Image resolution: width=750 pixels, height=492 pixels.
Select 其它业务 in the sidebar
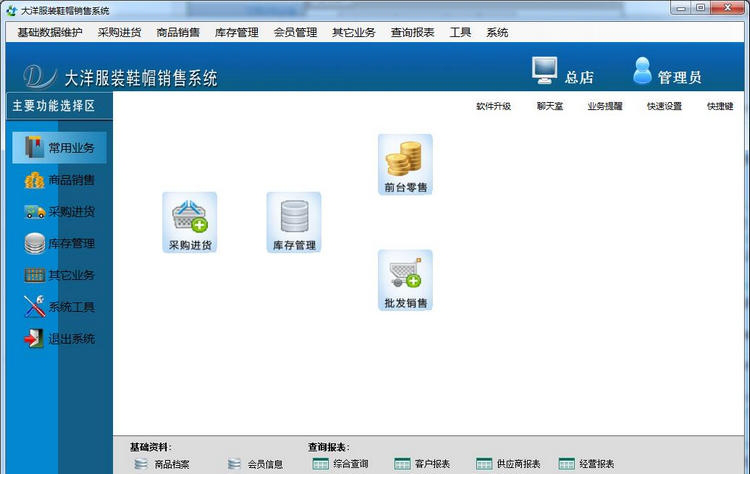pyautogui.click(x=59, y=275)
